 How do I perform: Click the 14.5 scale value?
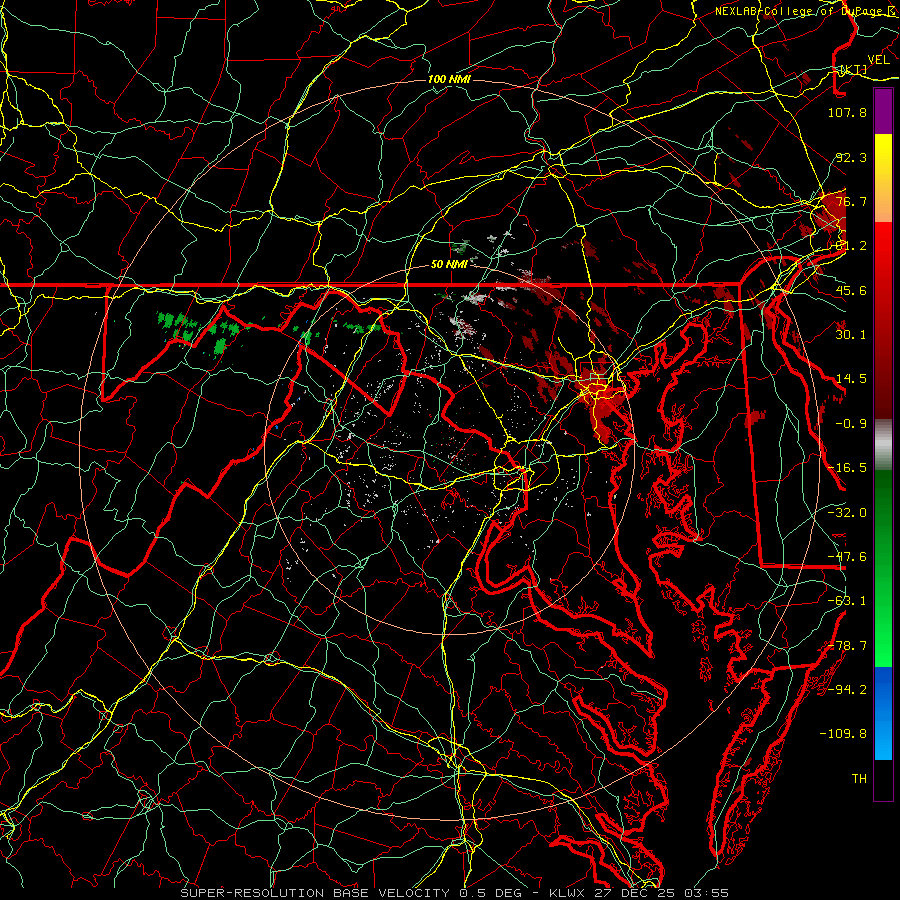coord(851,379)
